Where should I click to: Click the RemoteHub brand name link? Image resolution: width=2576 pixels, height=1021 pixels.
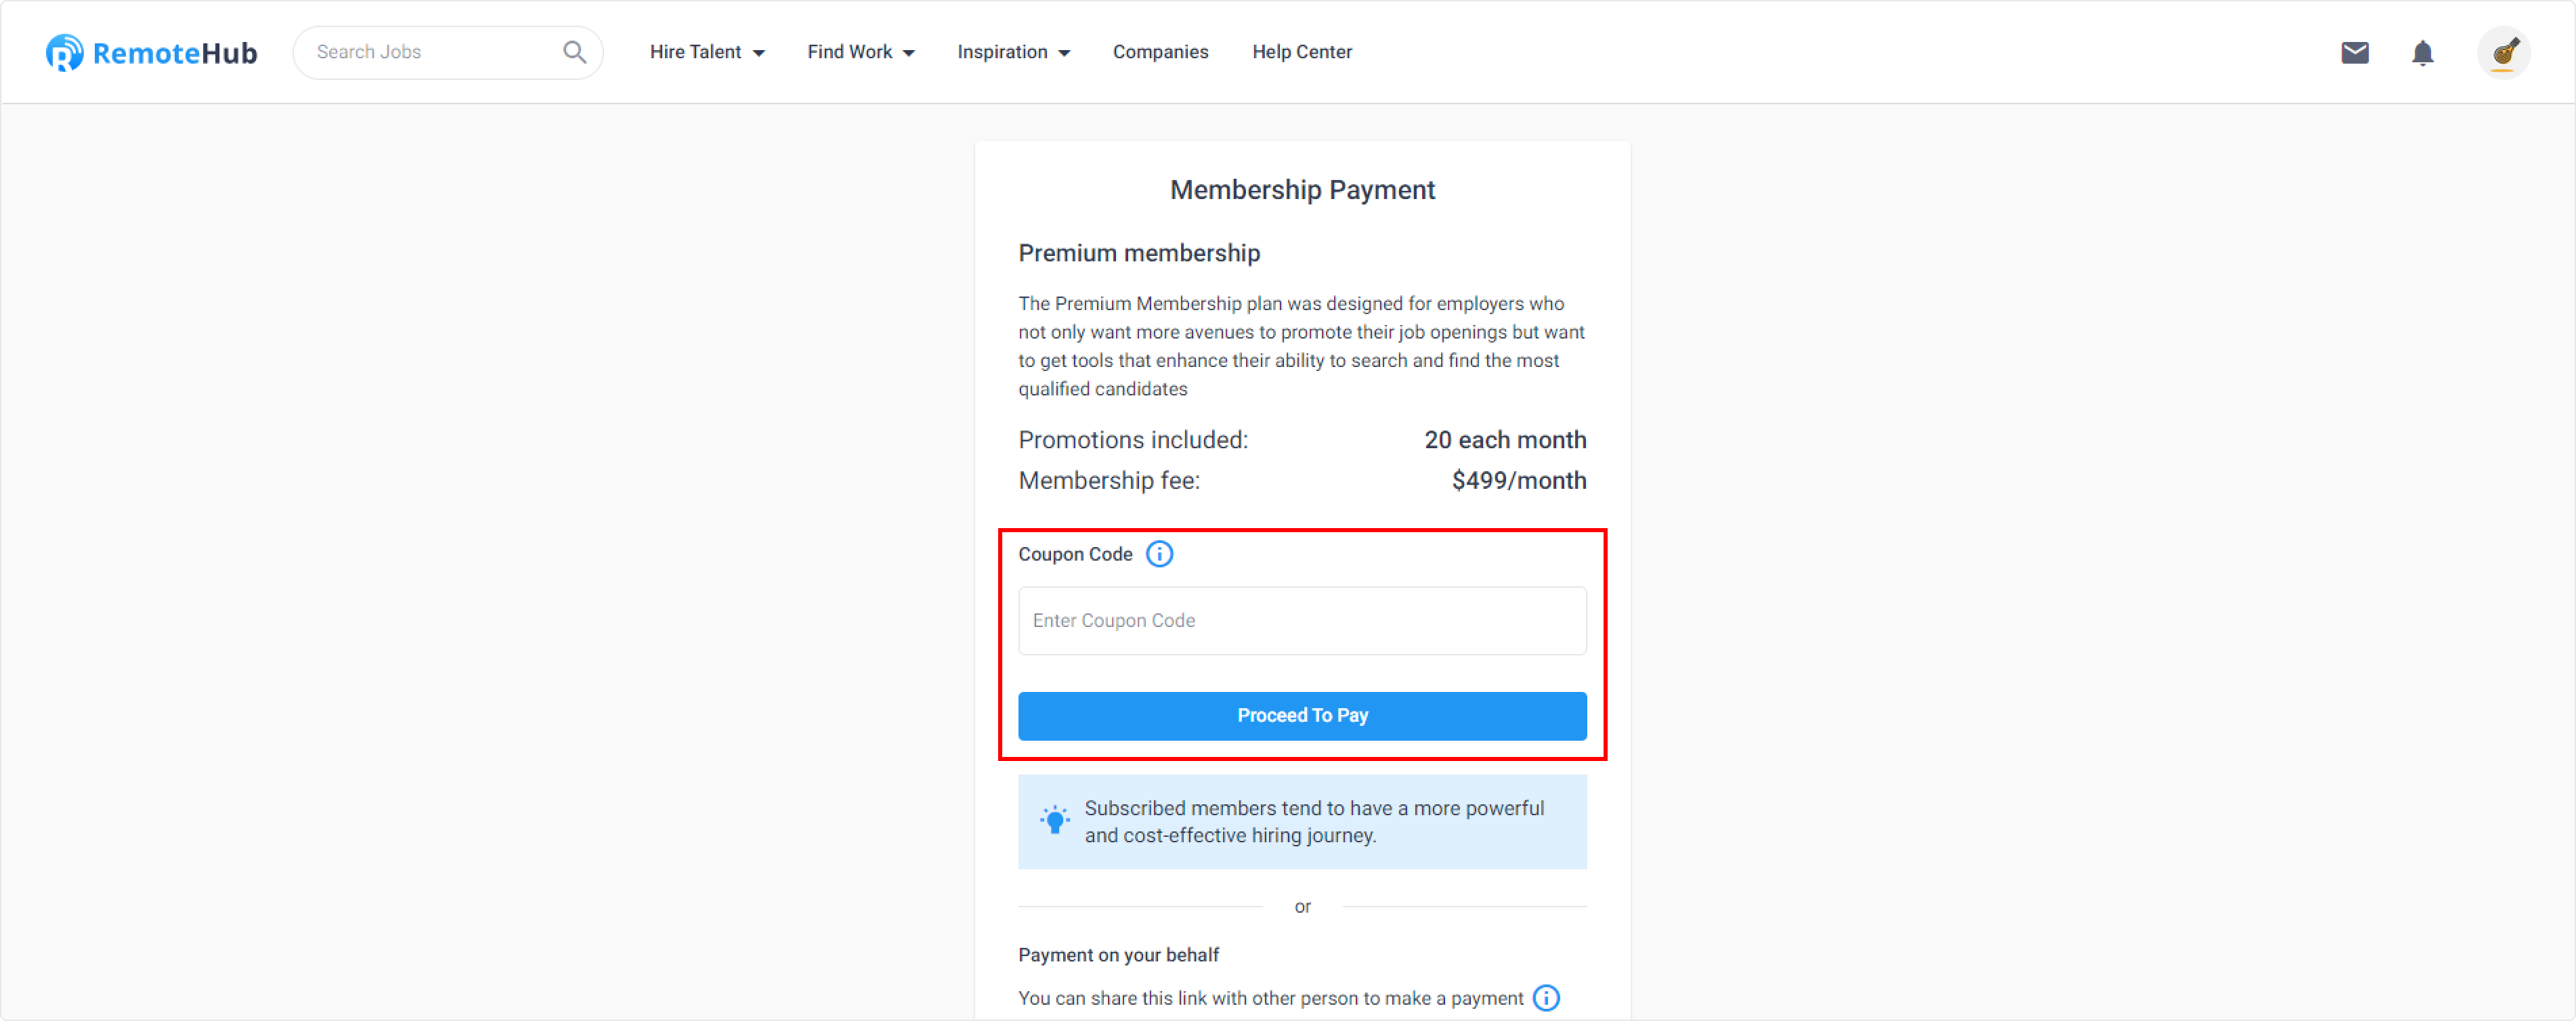point(175,53)
